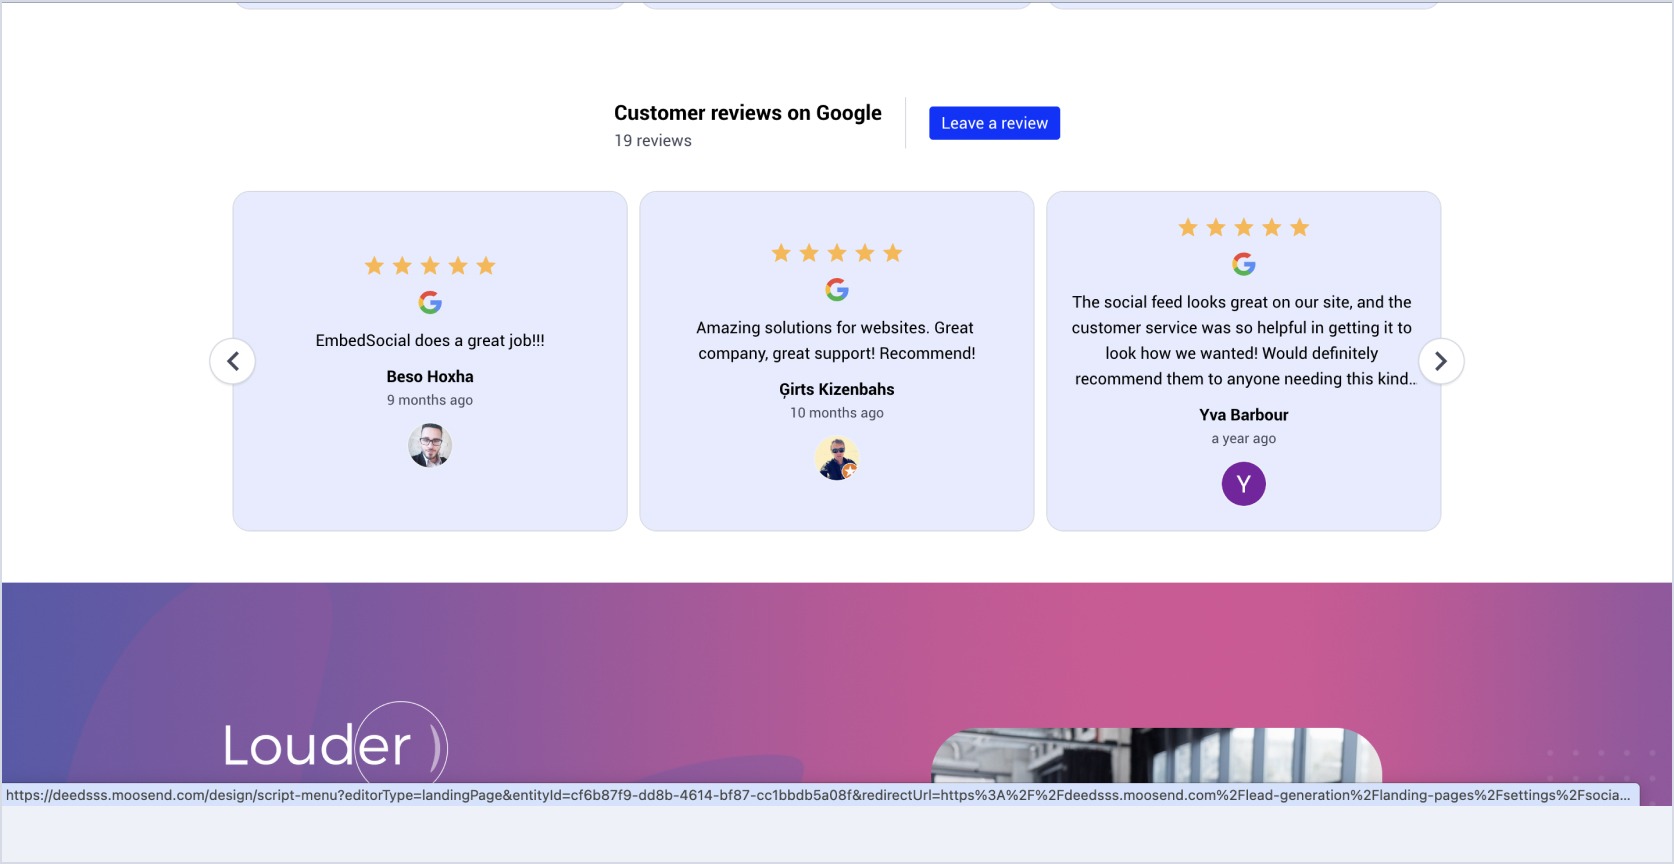Click the review text starting "Amazing solutions for websites"
The height and width of the screenshot is (864, 1674).
(837, 340)
